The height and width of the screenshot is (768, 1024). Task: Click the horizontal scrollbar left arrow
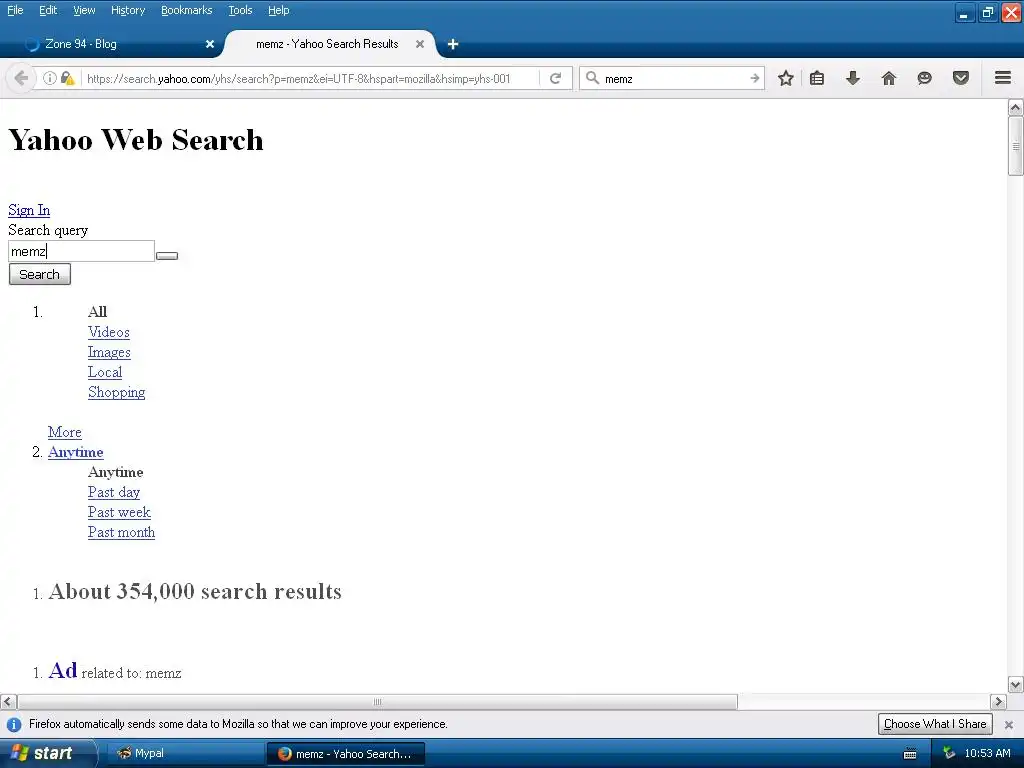coord(8,702)
